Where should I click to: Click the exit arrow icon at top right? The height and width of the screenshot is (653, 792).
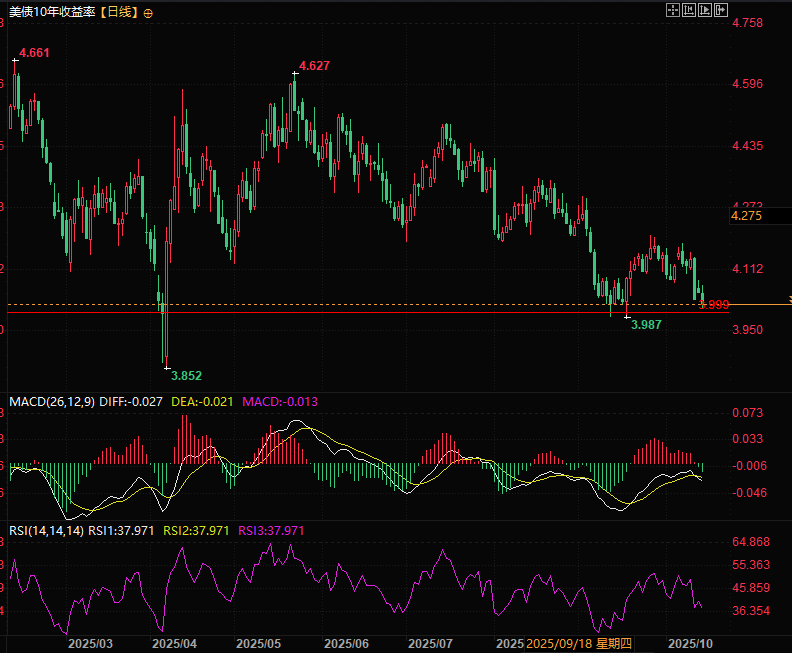(721, 10)
